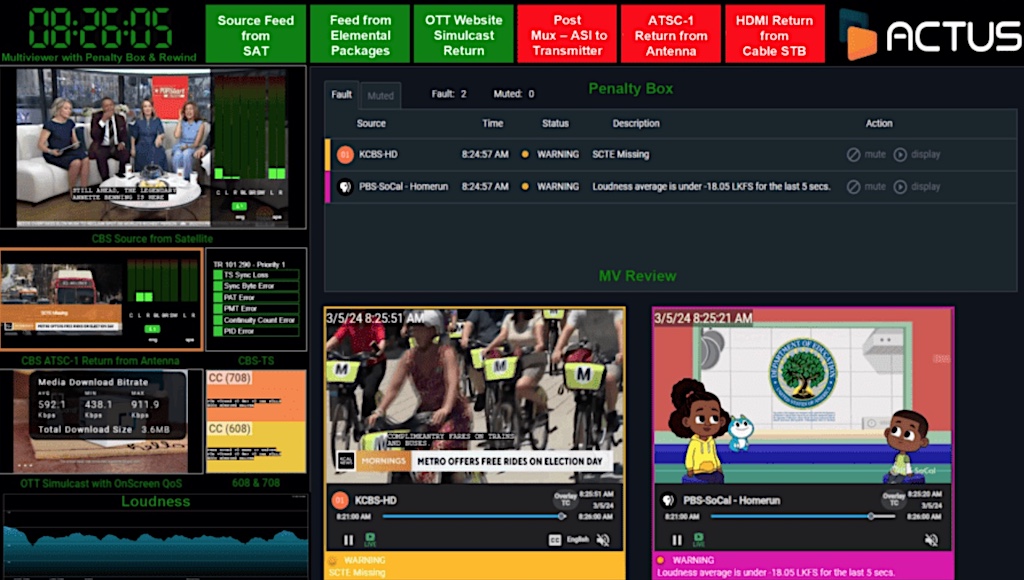This screenshot has width=1024, height=580.
Task: Click the Source column header
Action: point(371,123)
